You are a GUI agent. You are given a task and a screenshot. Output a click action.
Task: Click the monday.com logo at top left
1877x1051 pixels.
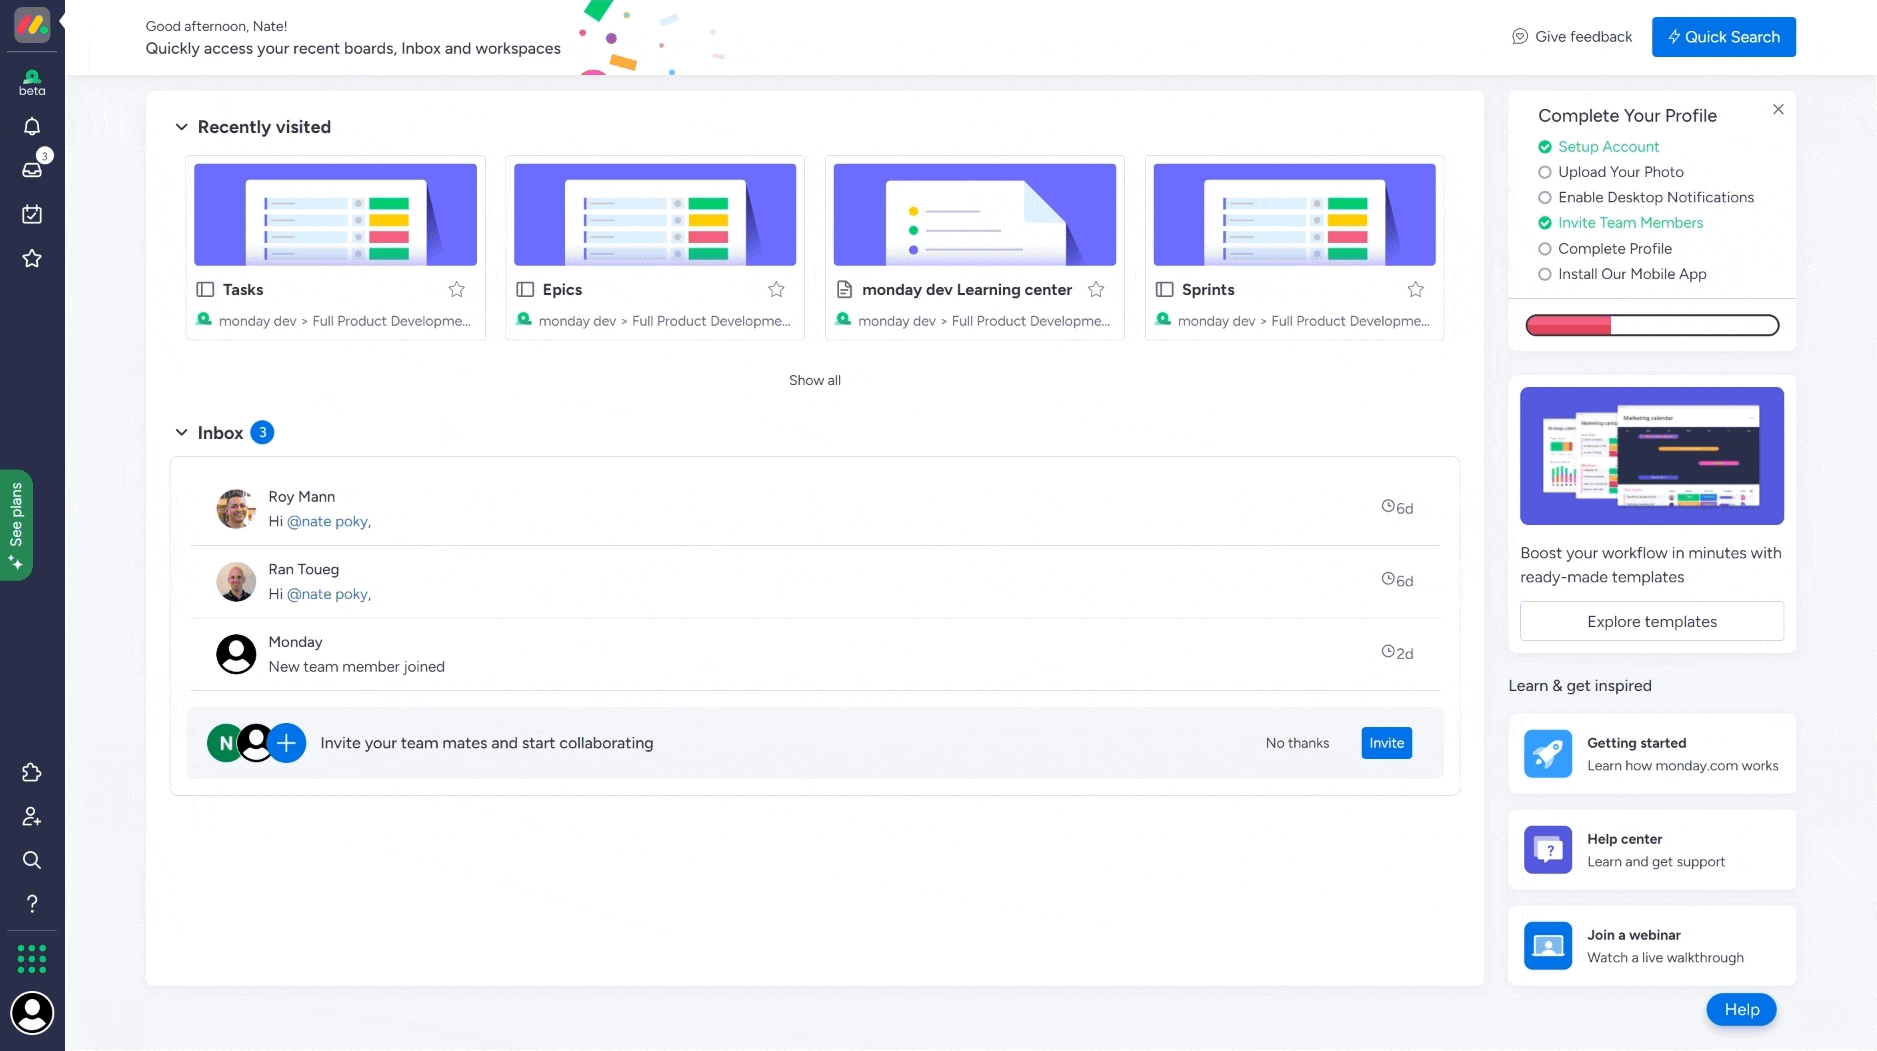pos(33,26)
